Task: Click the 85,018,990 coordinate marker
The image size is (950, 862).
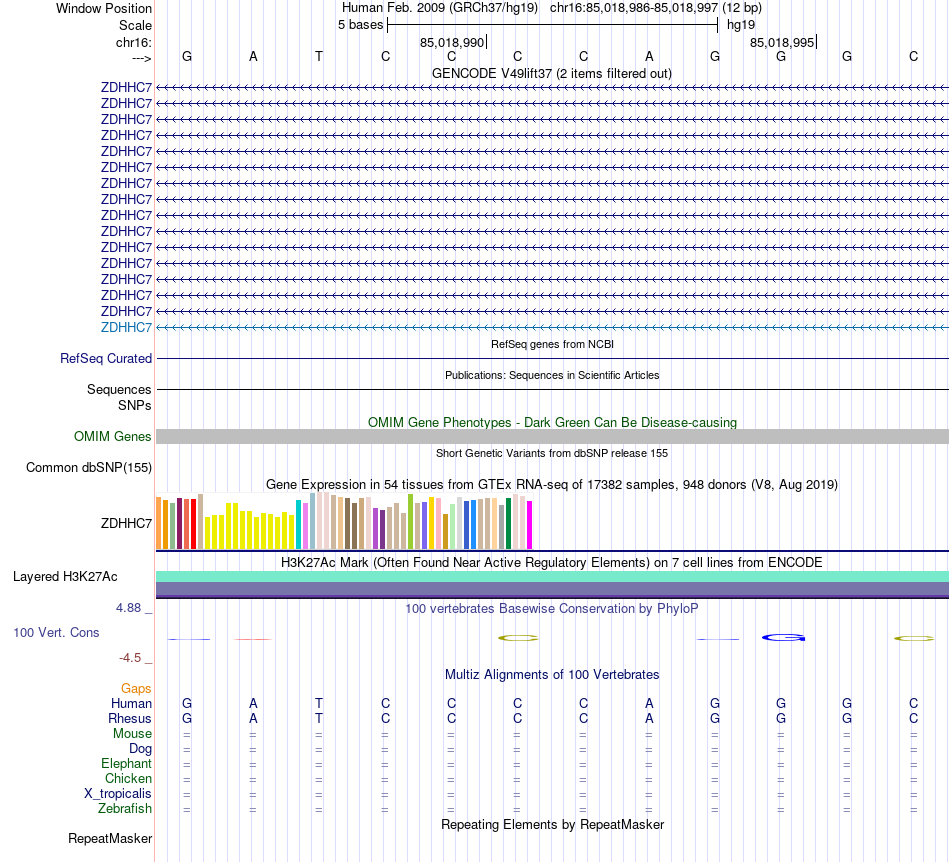Action: (452, 42)
